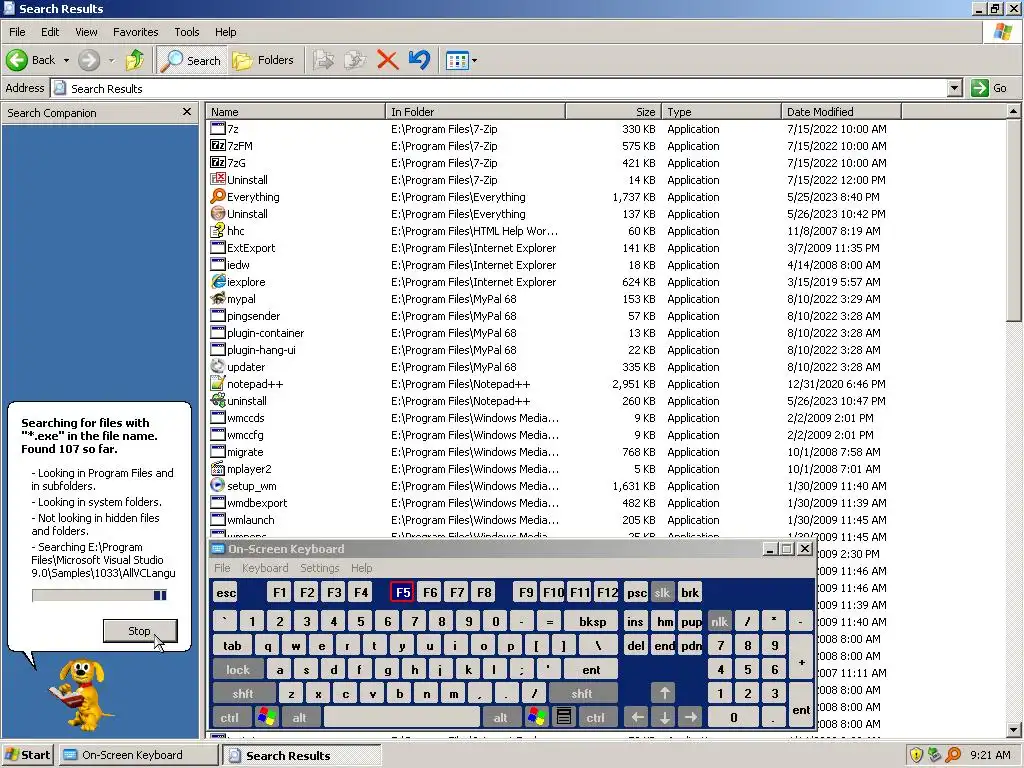The width and height of the screenshot is (1024, 768).
Task: Click the red Delete toolbar icon
Action: coord(387,61)
